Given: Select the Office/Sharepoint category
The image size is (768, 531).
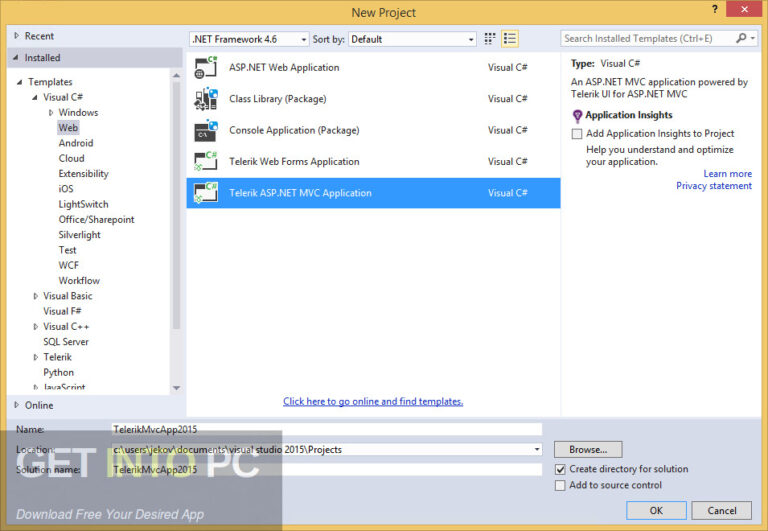Looking at the screenshot, I should pyautogui.click(x=96, y=219).
